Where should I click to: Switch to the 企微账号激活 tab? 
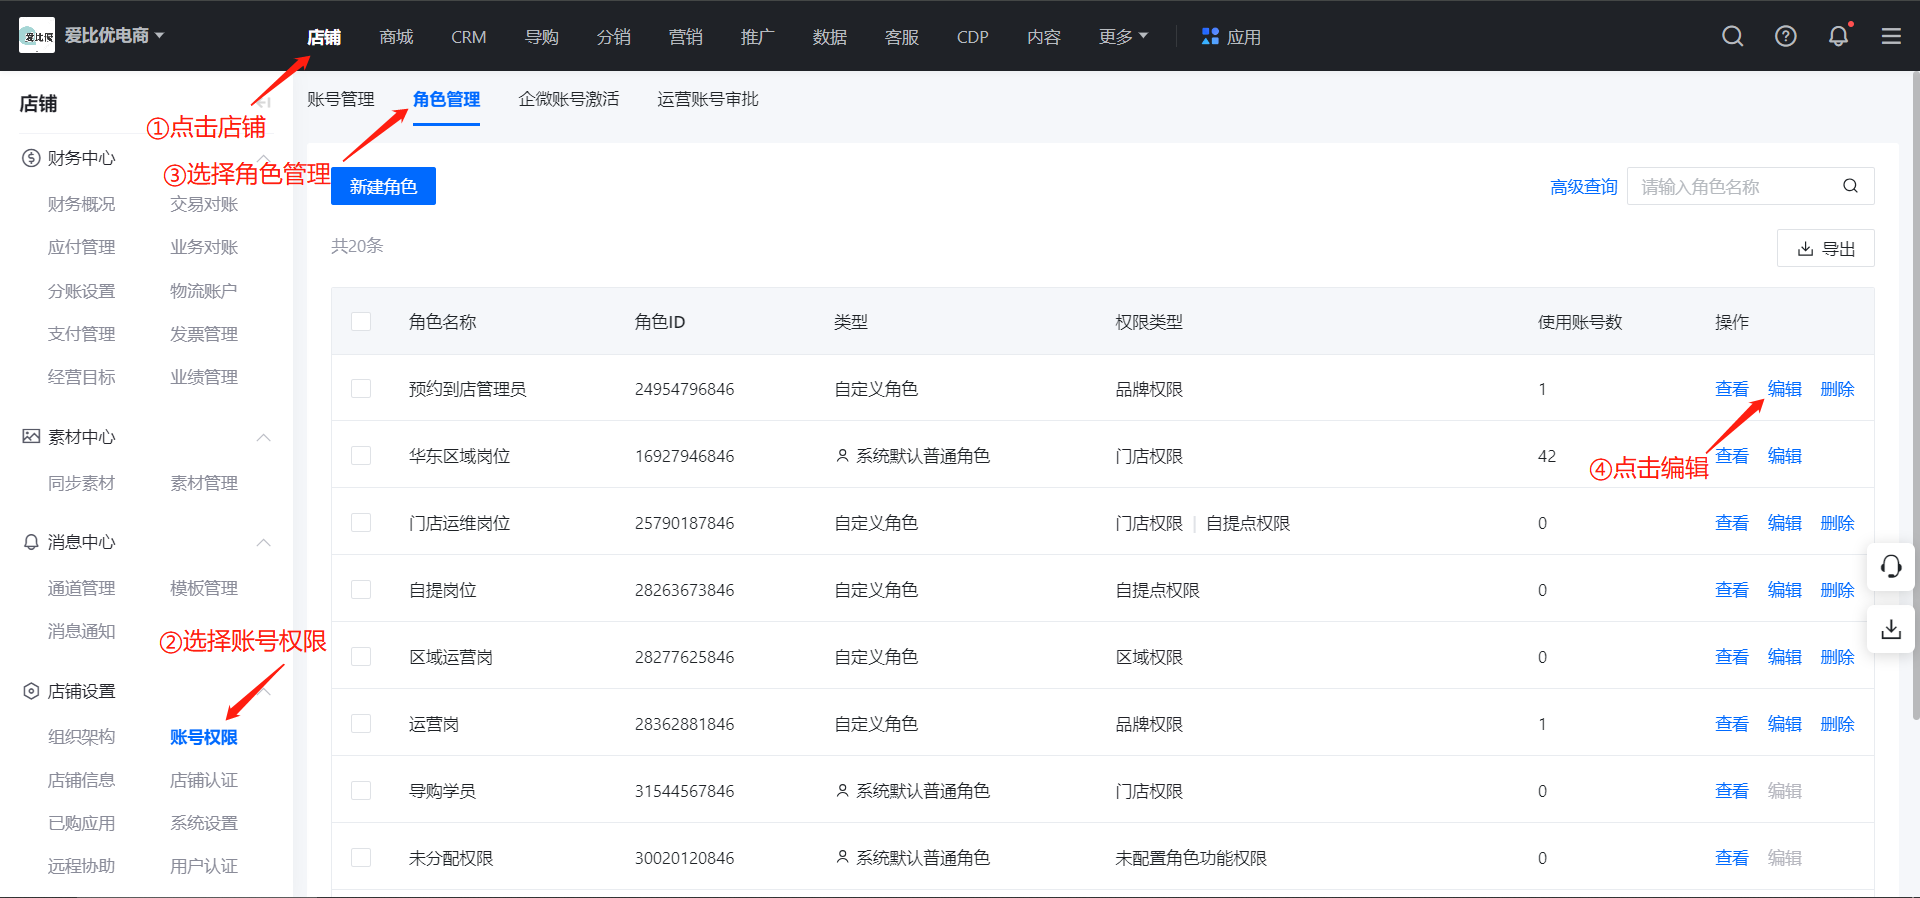[x=569, y=99]
